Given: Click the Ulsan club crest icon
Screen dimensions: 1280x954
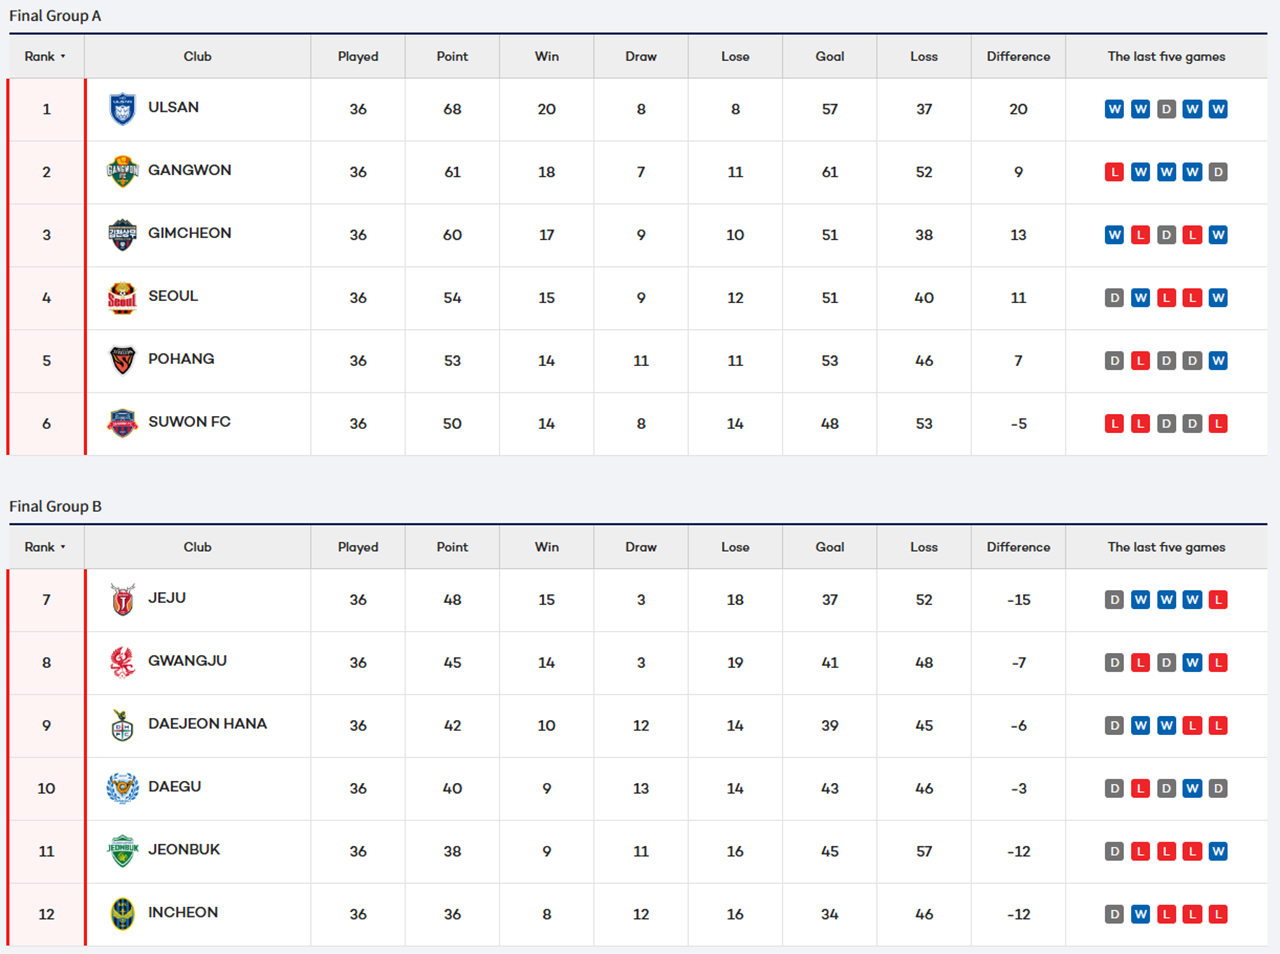Looking at the screenshot, I should (122, 109).
